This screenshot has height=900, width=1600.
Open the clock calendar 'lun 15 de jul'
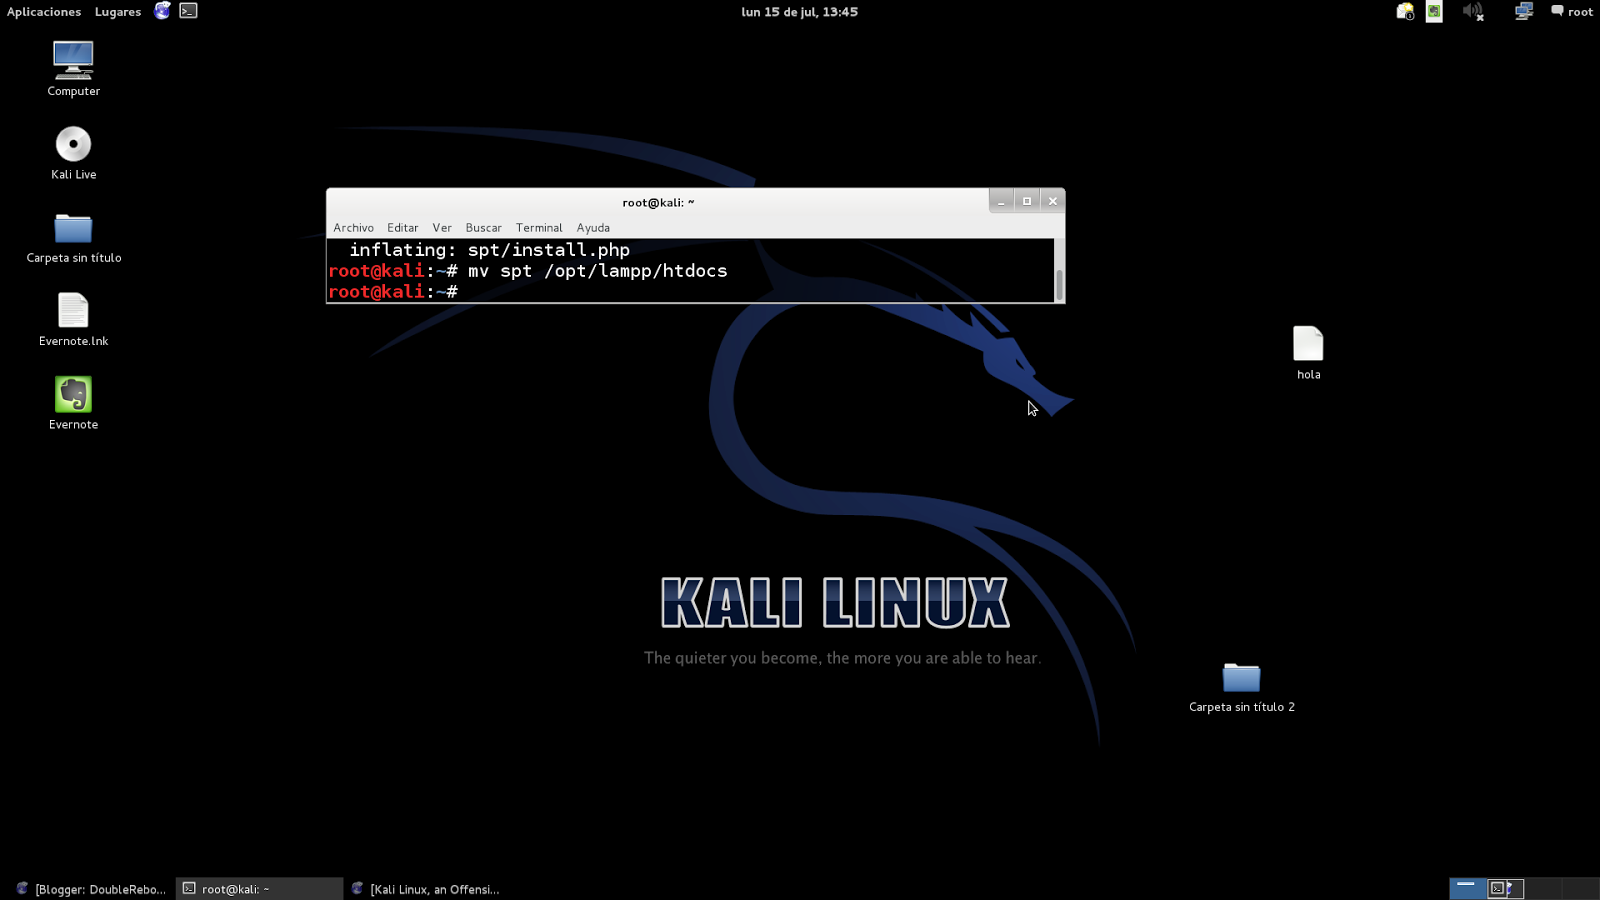pos(799,12)
